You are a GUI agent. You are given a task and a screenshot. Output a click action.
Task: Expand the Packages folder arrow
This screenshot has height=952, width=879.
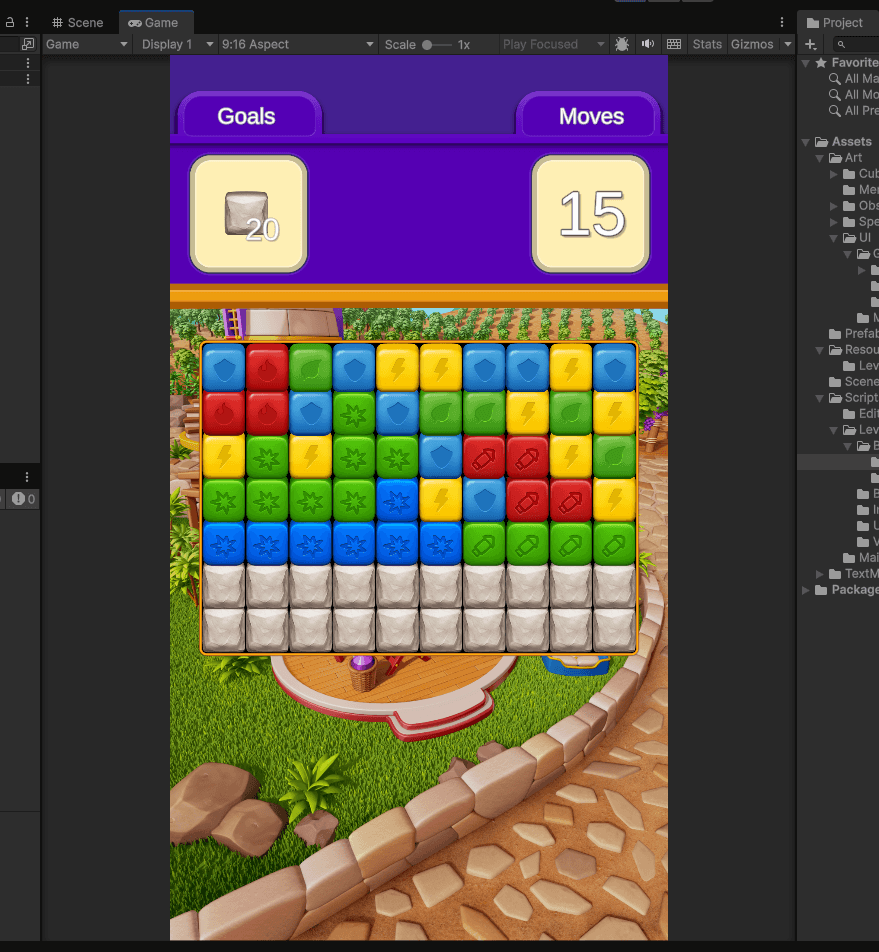tap(806, 590)
